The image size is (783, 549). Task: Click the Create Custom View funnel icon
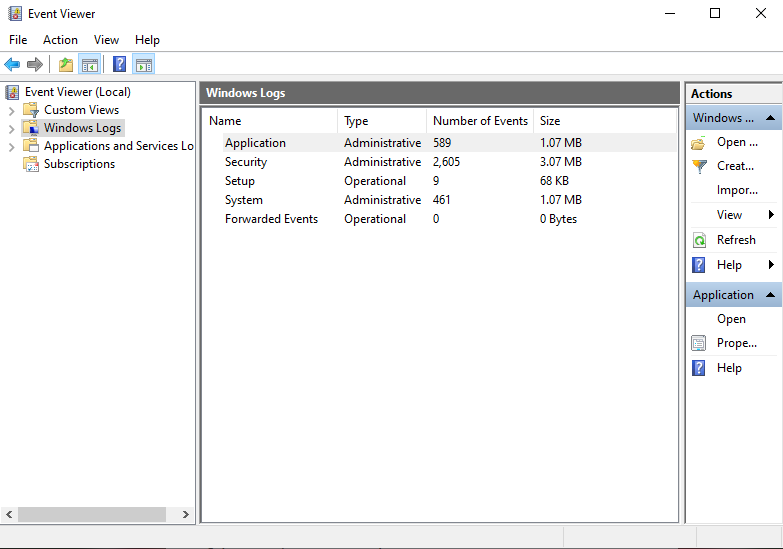699,166
